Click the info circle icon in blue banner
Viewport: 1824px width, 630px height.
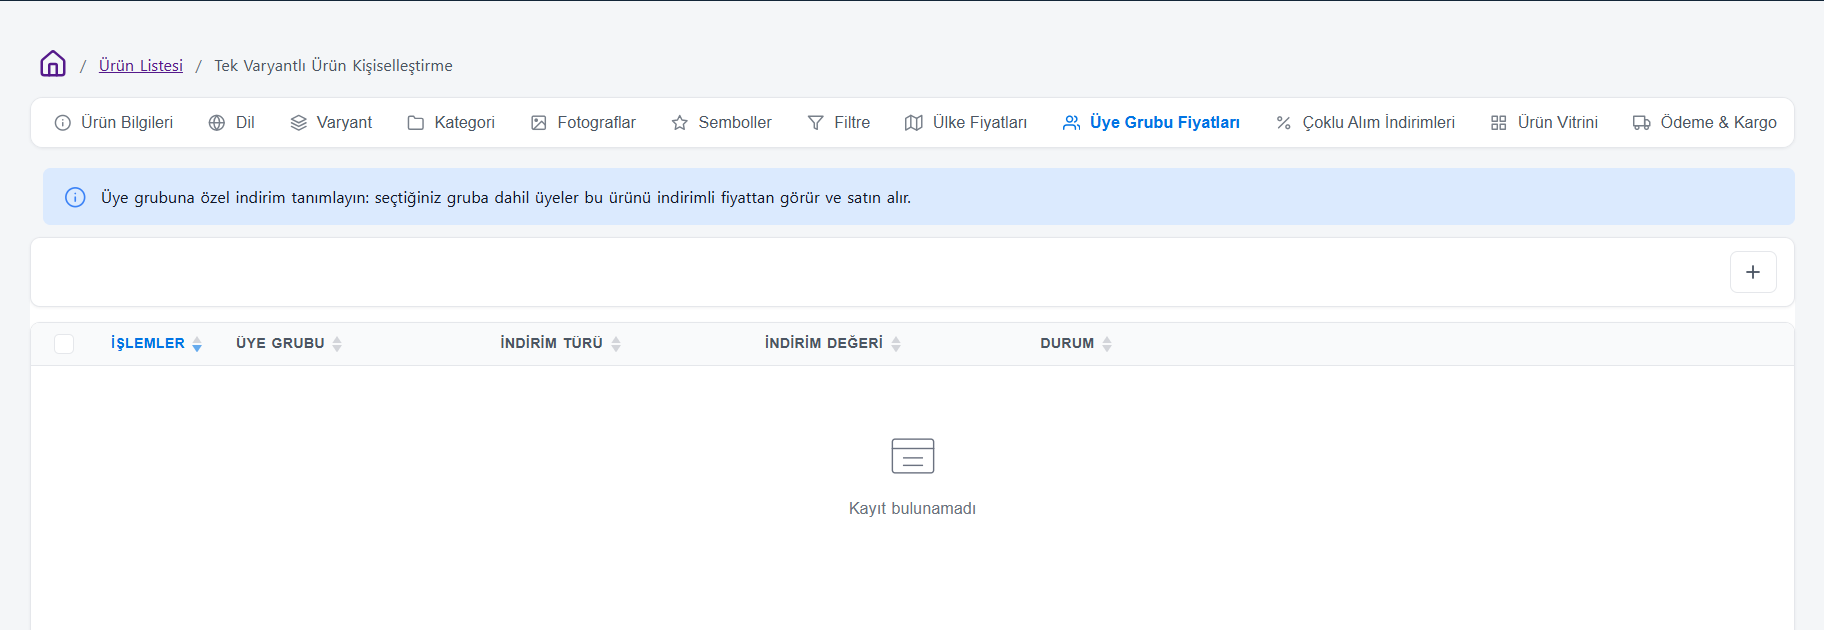pos(75,197)
